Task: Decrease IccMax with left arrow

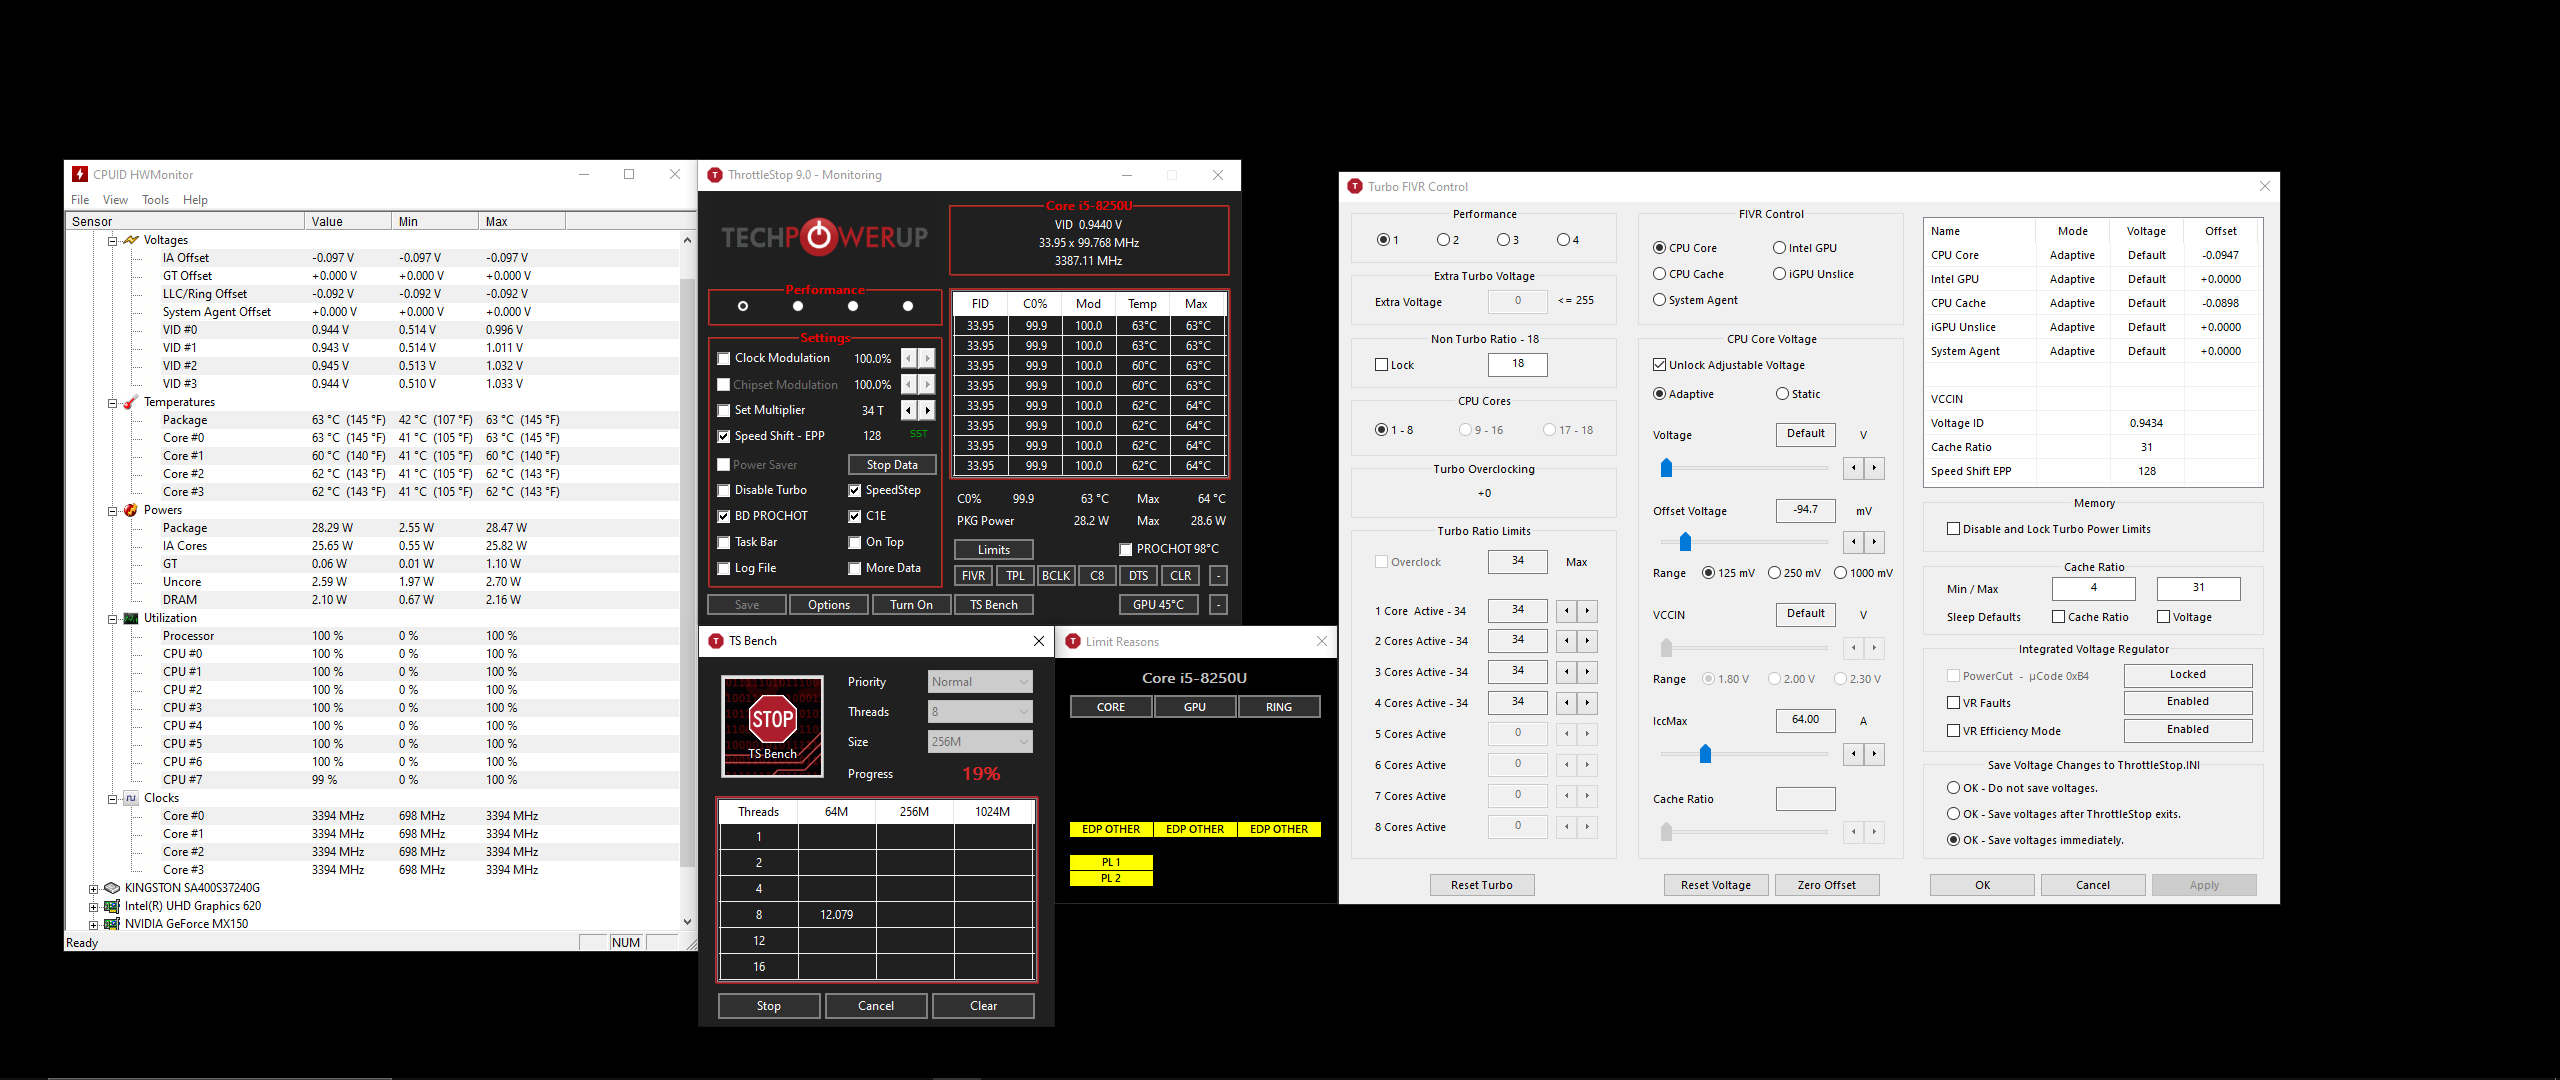Action: click(1854, 754)
